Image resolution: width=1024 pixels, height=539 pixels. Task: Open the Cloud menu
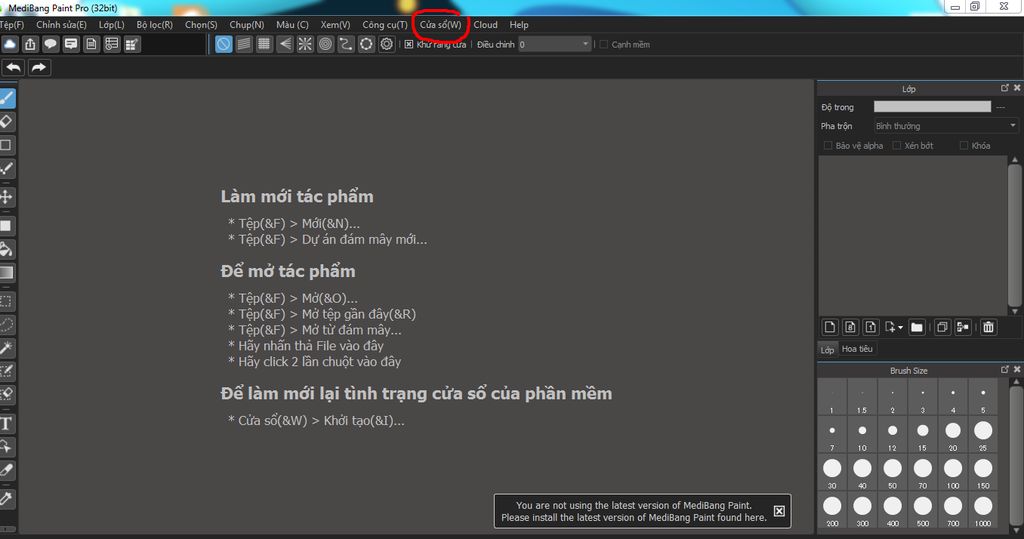tap(485, 25)
